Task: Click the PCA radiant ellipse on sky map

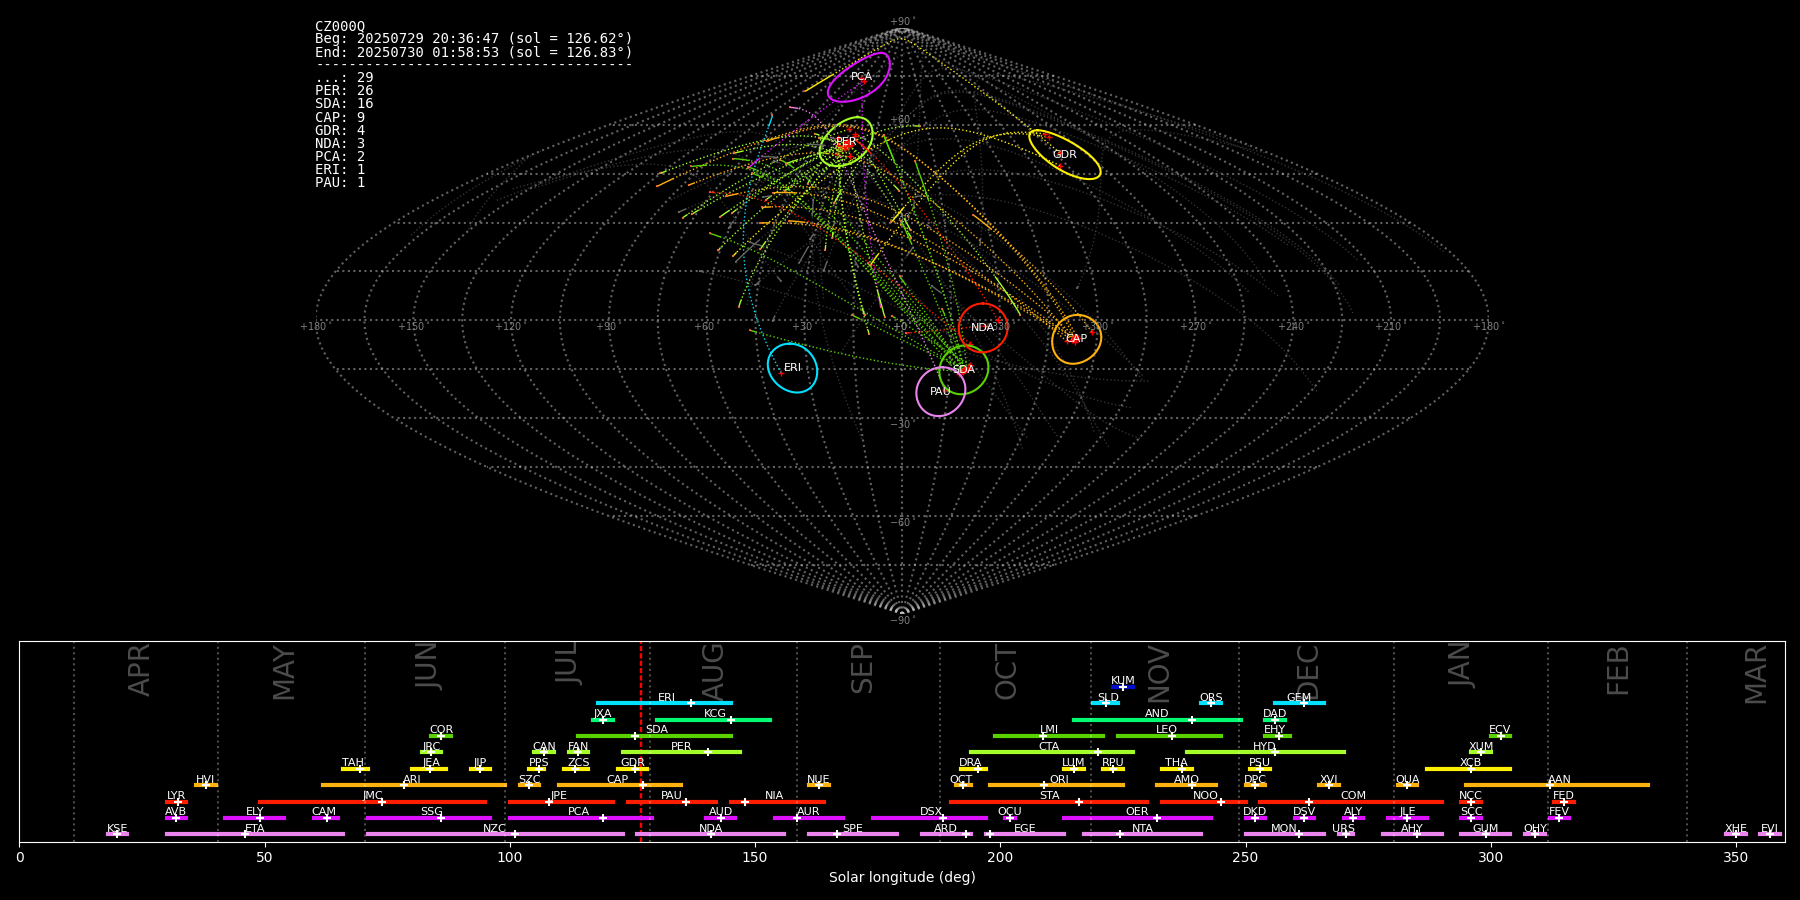Action: 859,77
